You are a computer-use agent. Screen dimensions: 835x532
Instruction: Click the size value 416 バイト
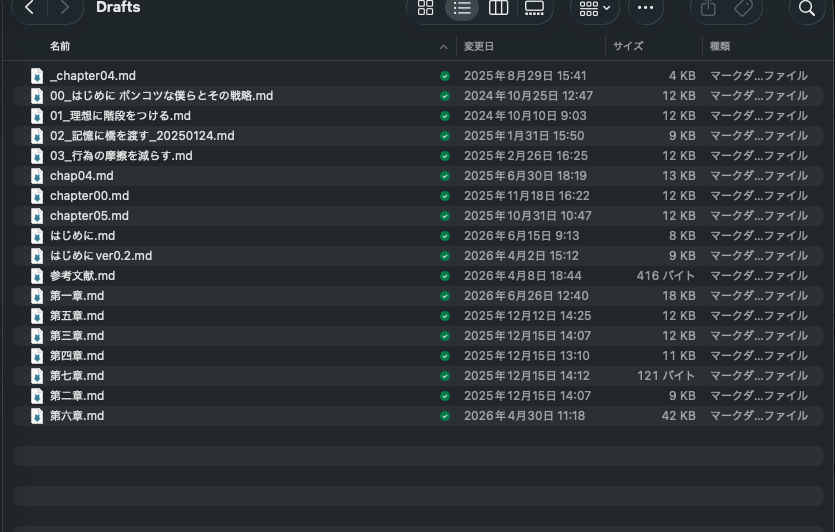tap(666, 276)
